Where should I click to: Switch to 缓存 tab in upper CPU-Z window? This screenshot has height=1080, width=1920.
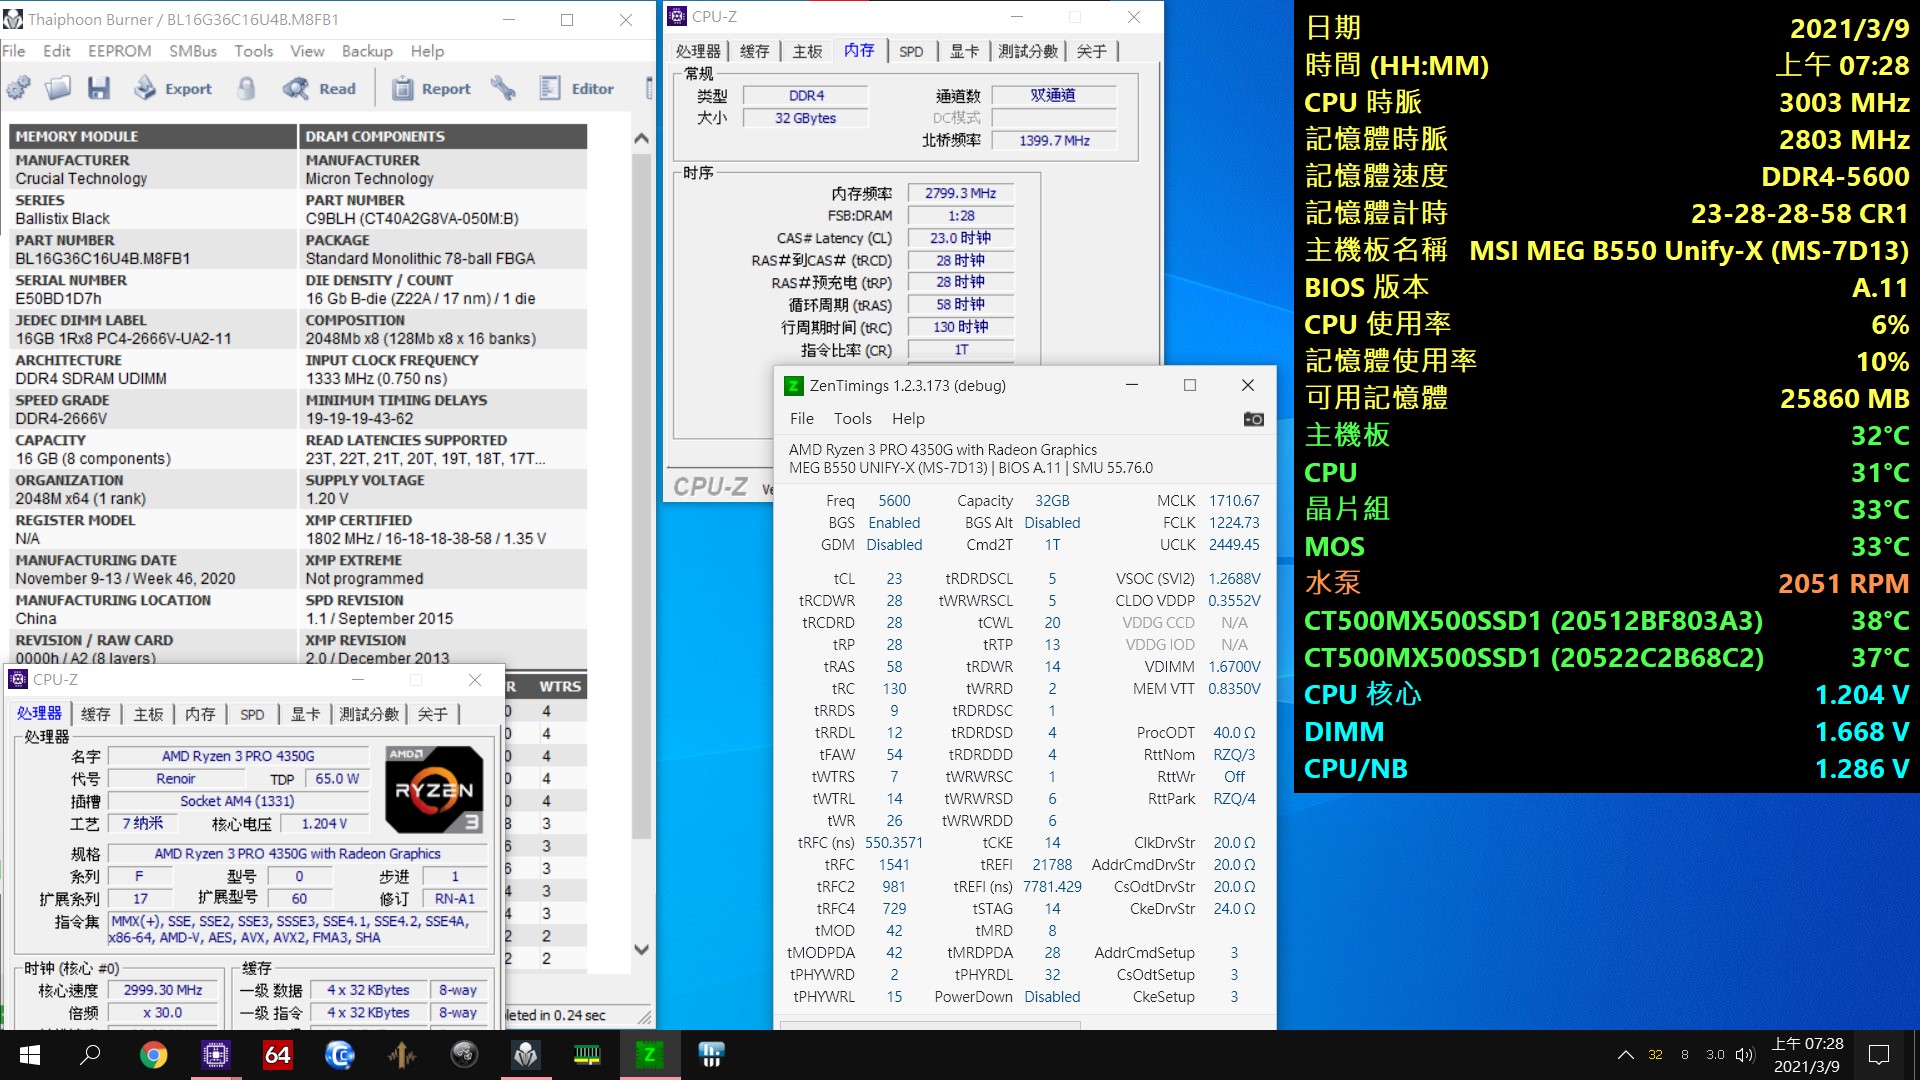pyautogui.click(x=755, y=51)
